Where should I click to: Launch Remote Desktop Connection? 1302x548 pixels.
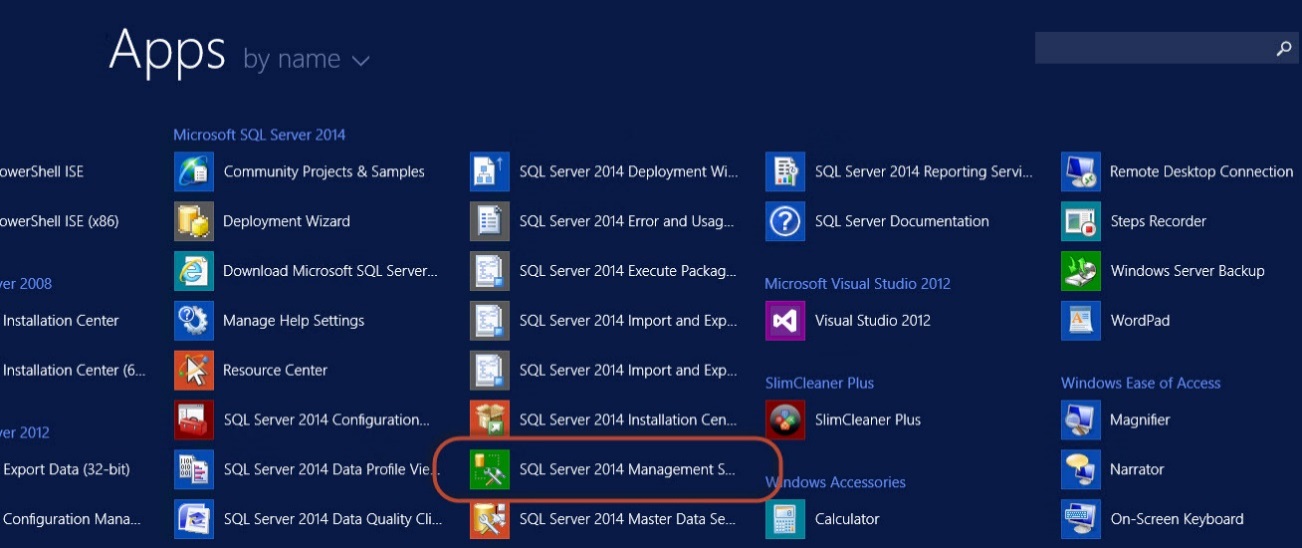coord(1178,172)
